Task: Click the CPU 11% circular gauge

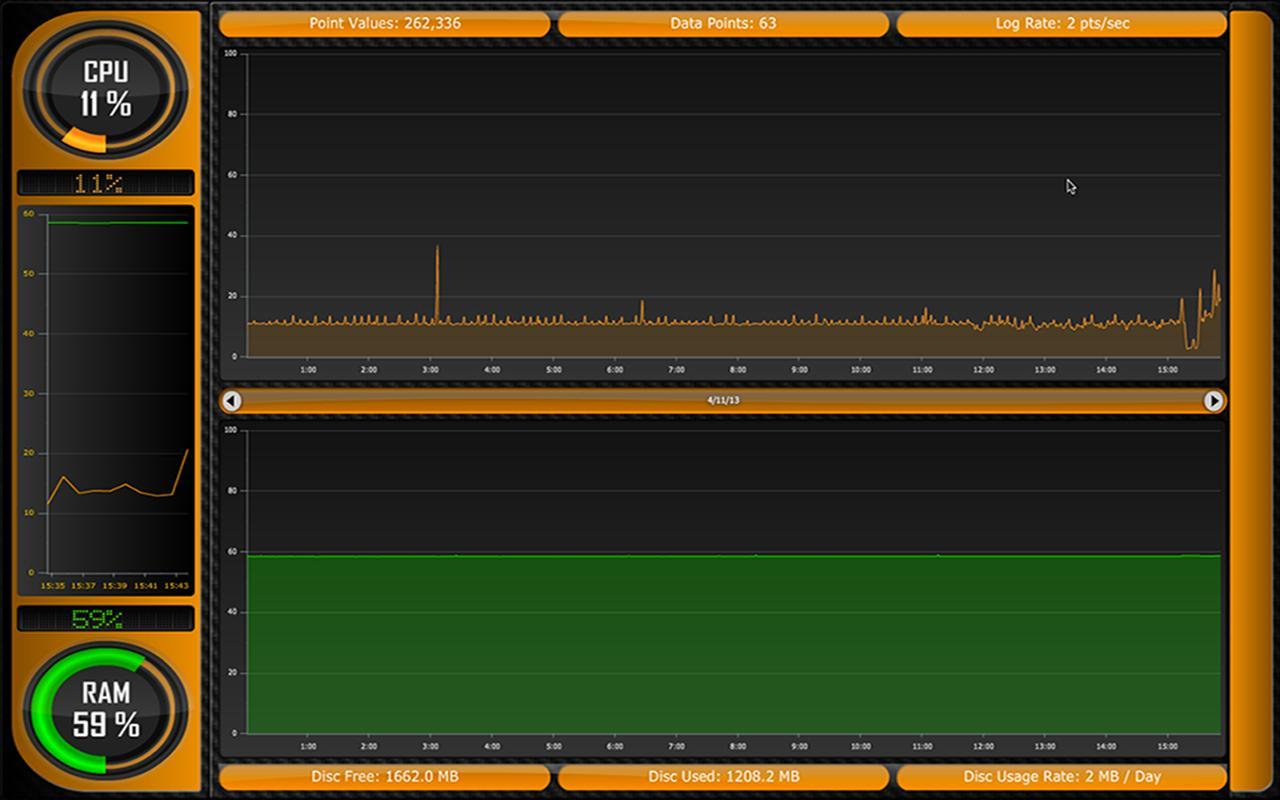Action: pos(106,91)
